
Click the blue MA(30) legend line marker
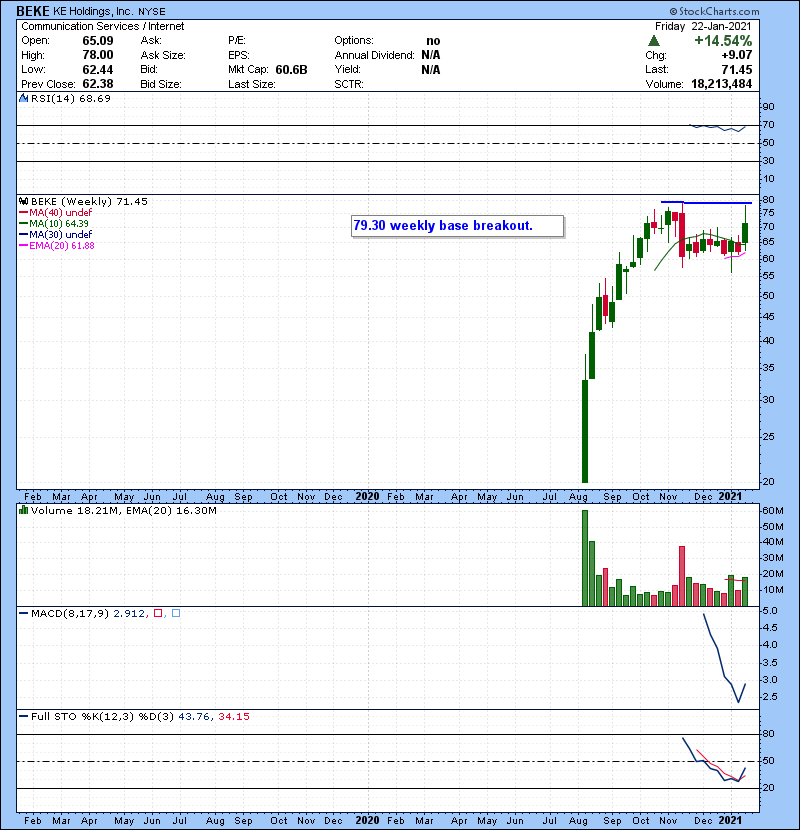23,234
